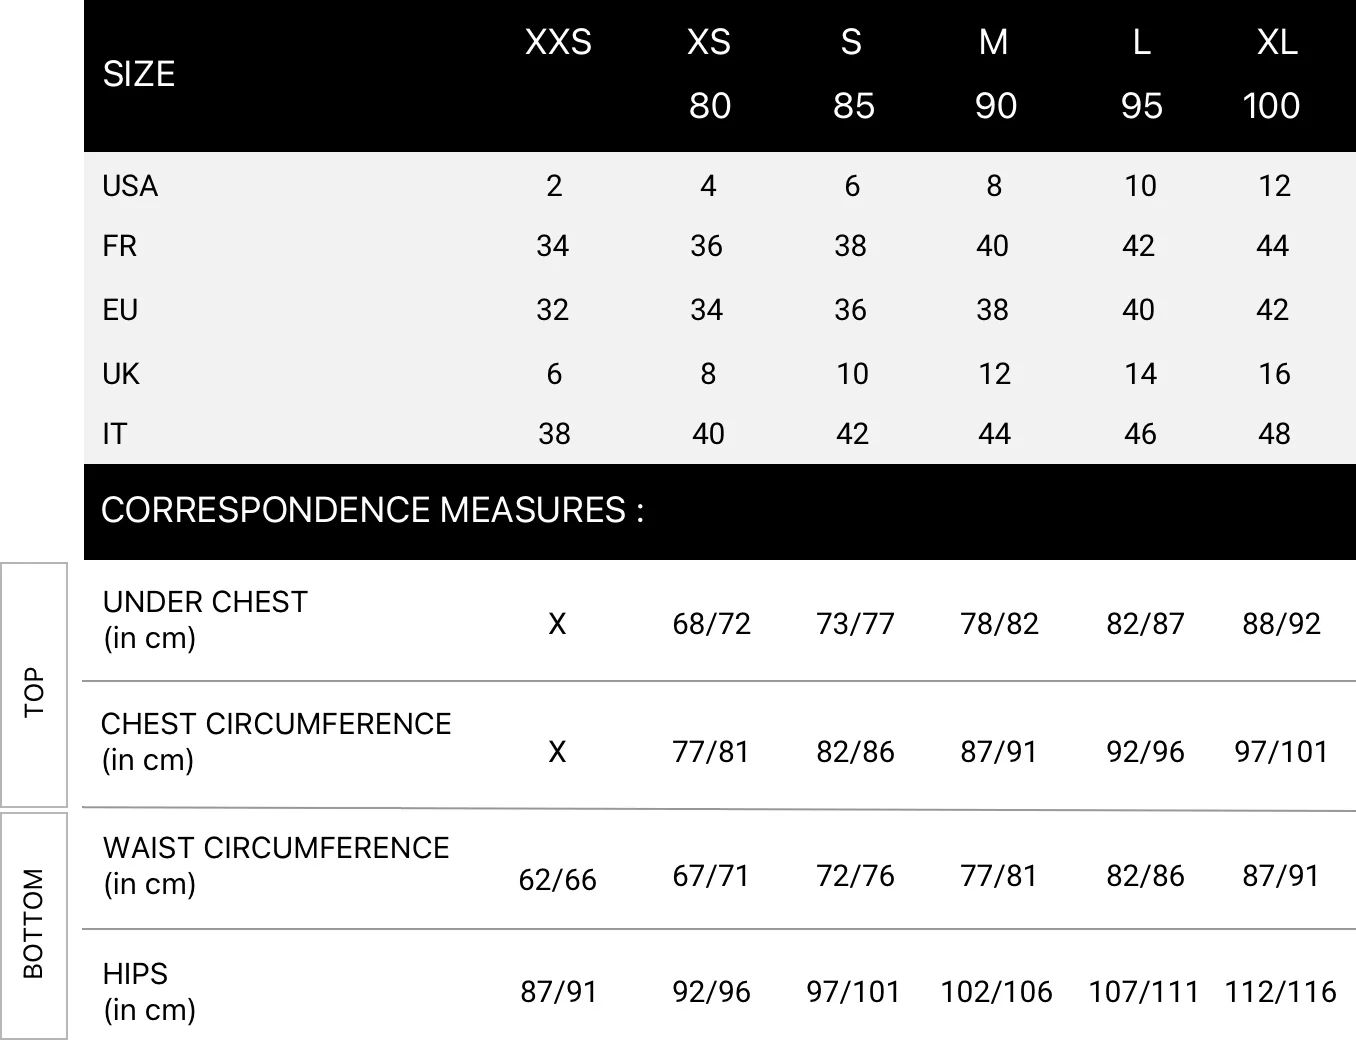Select the XXS size column header

click(558, 43)
